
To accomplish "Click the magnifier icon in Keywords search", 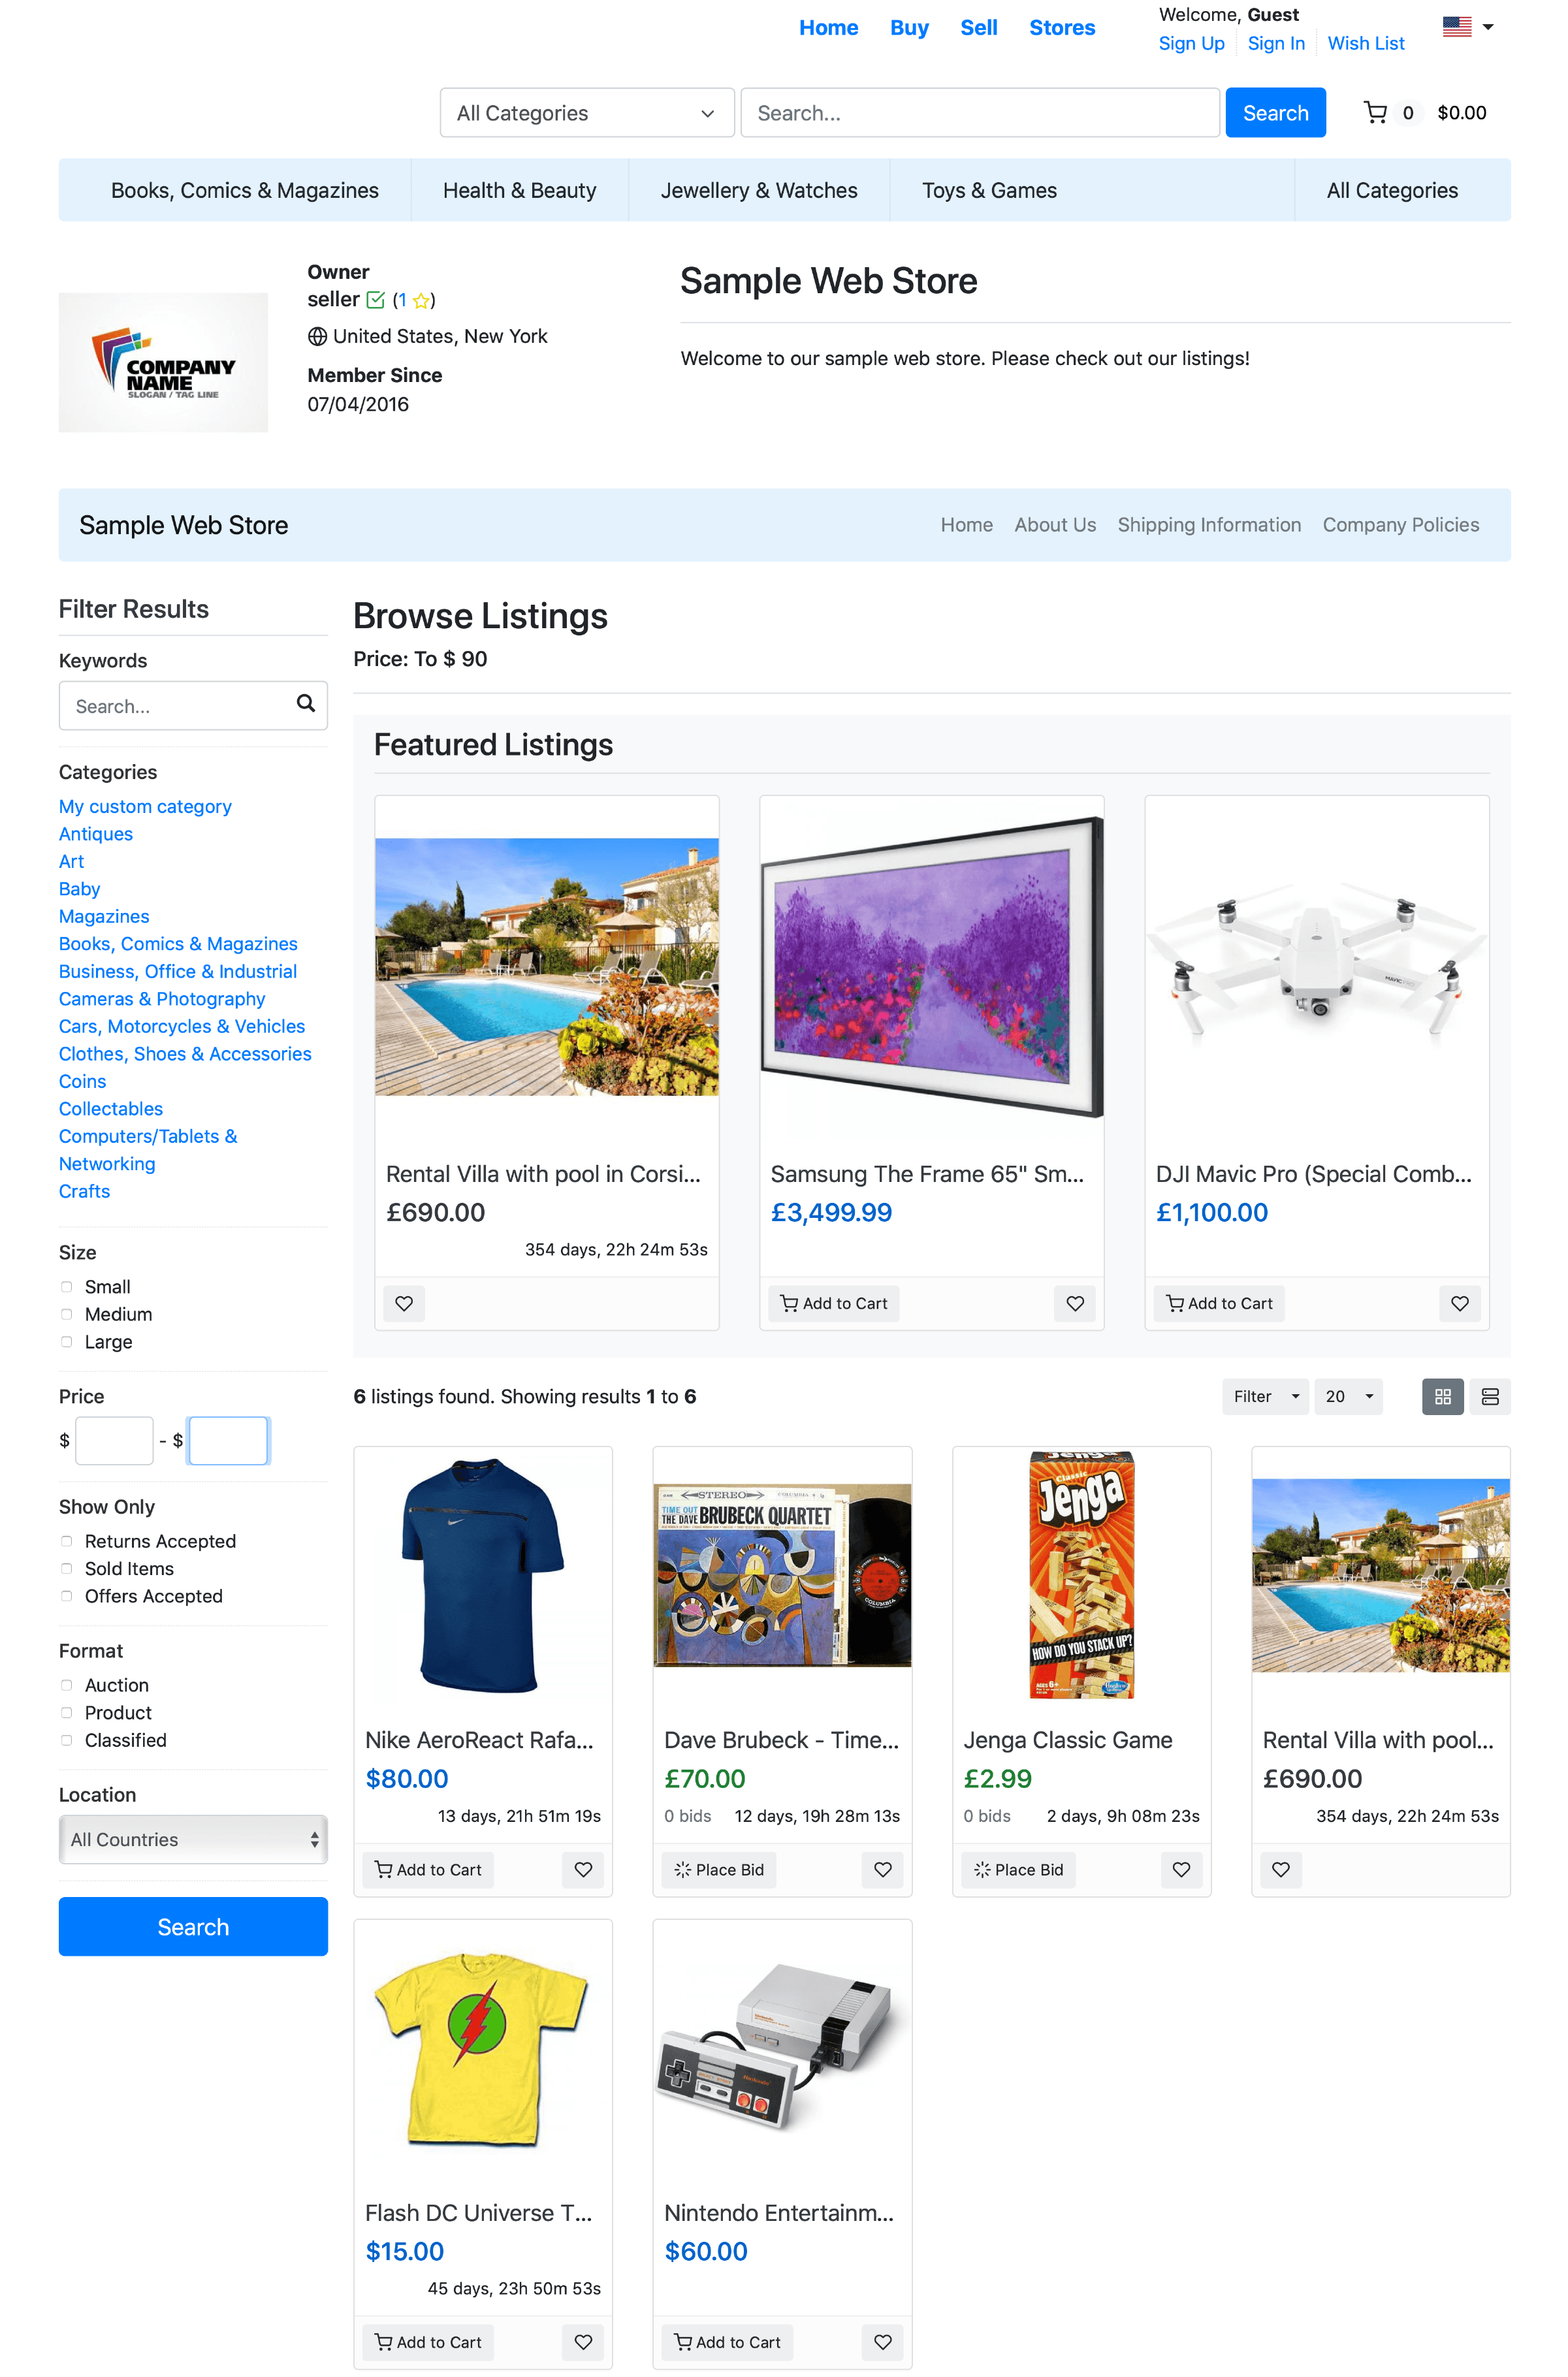I will click(306, 704).
